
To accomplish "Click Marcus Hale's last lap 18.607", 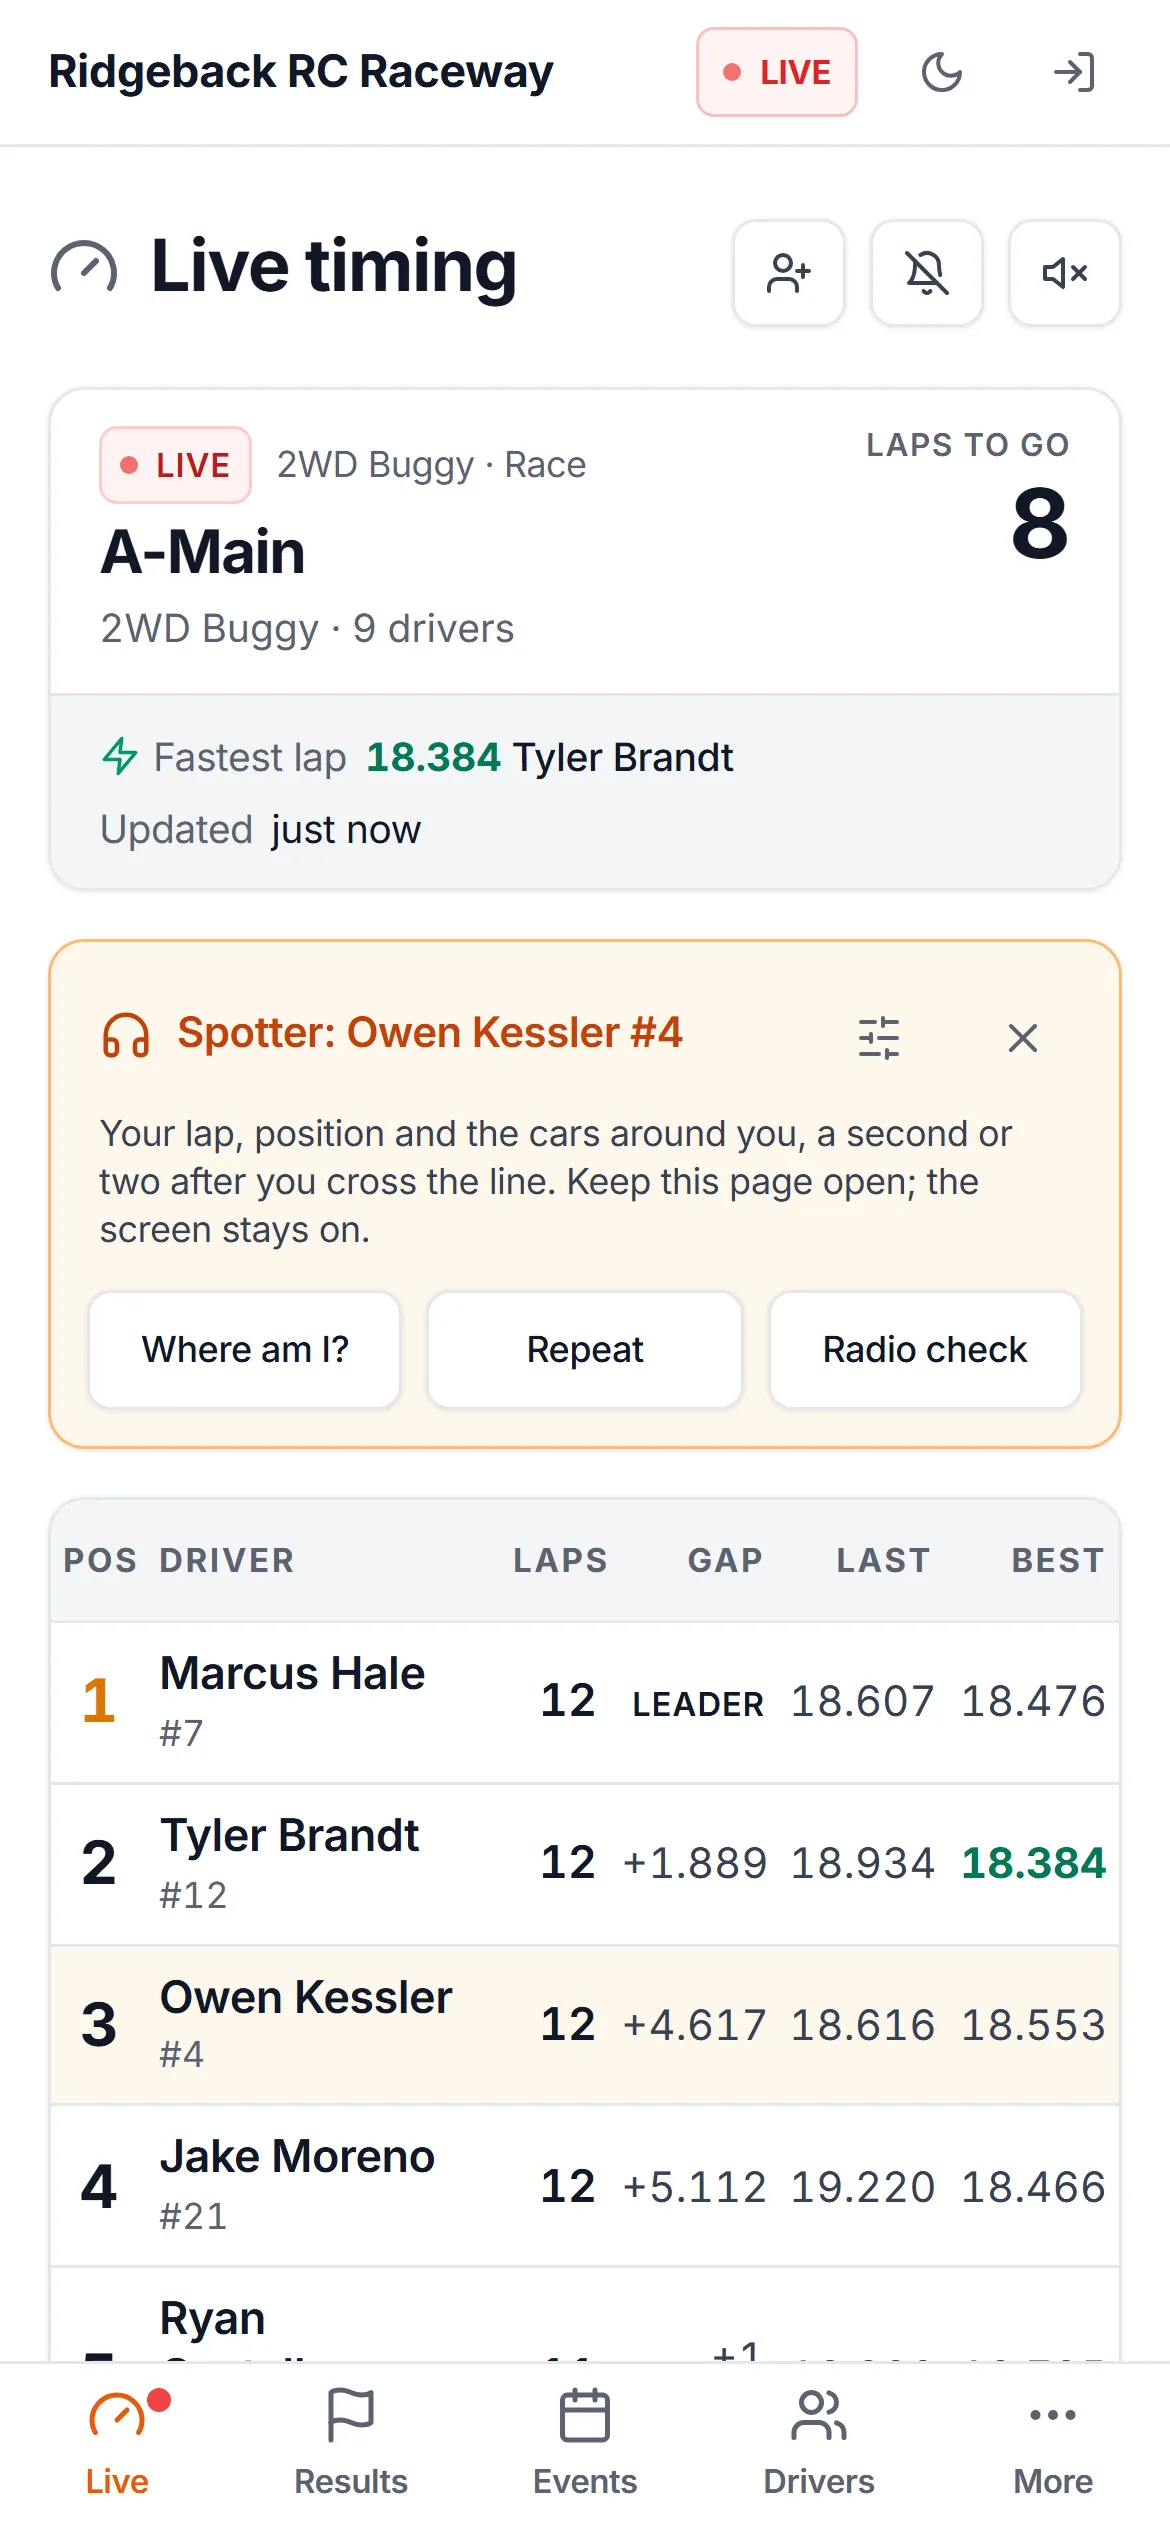I will 863,1702.
